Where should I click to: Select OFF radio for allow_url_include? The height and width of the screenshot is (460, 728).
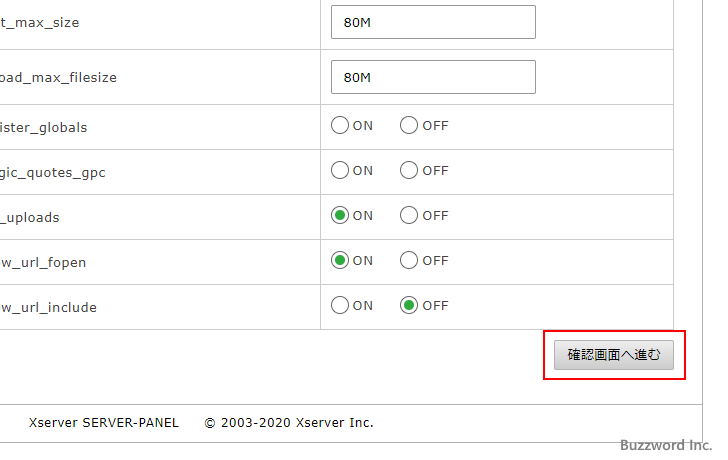[x=409, y=306]
